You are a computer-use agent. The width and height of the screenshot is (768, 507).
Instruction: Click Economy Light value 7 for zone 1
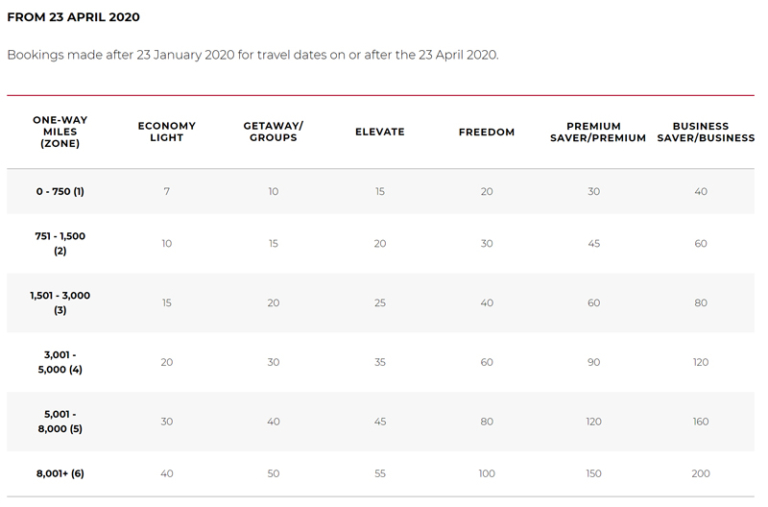pos(166,191)
